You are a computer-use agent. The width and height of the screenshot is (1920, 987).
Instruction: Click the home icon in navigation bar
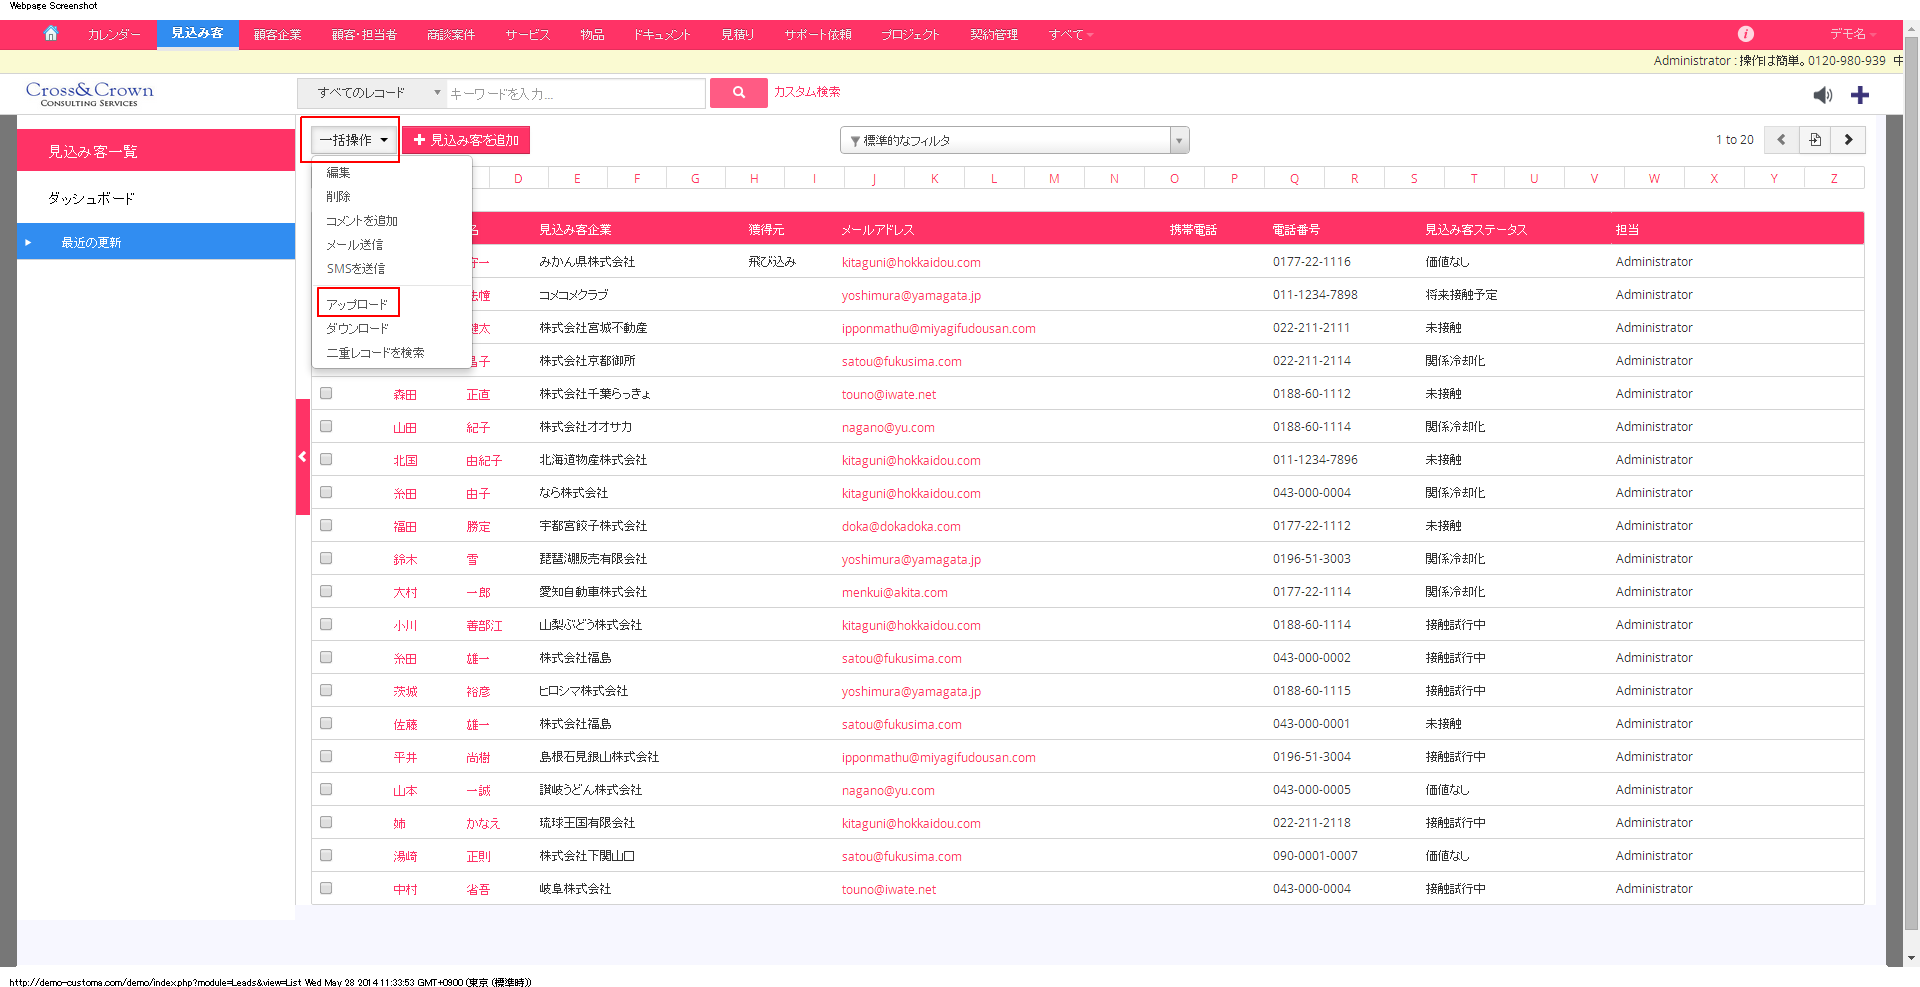coord(51,34)
